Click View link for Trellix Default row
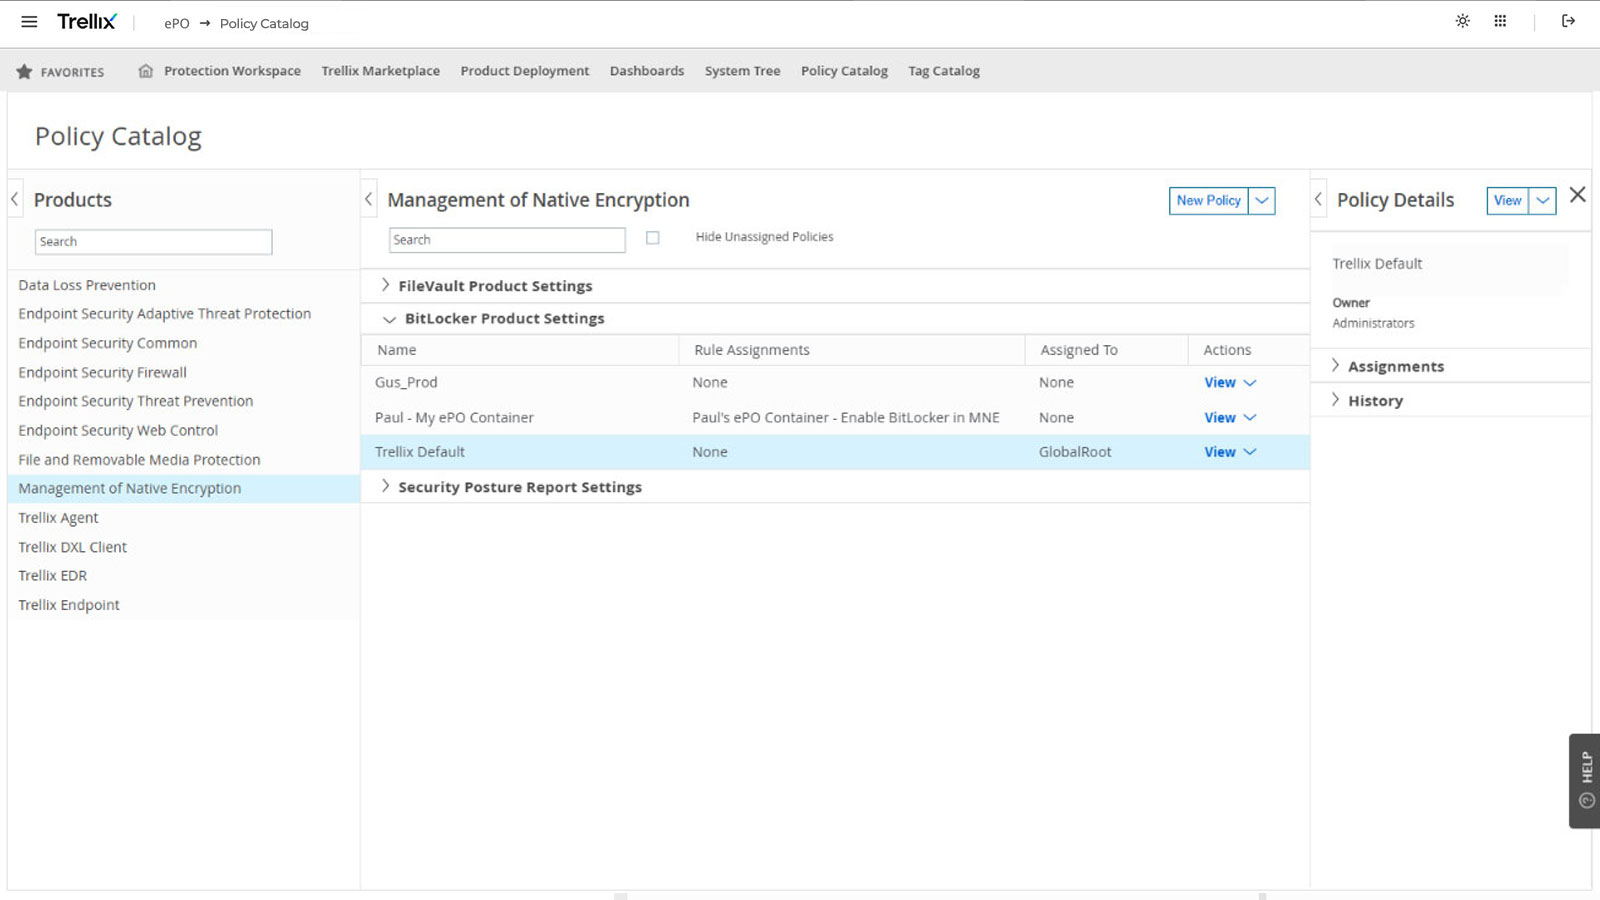Screen dimensions: 1600x900 tap(1220, 452)
